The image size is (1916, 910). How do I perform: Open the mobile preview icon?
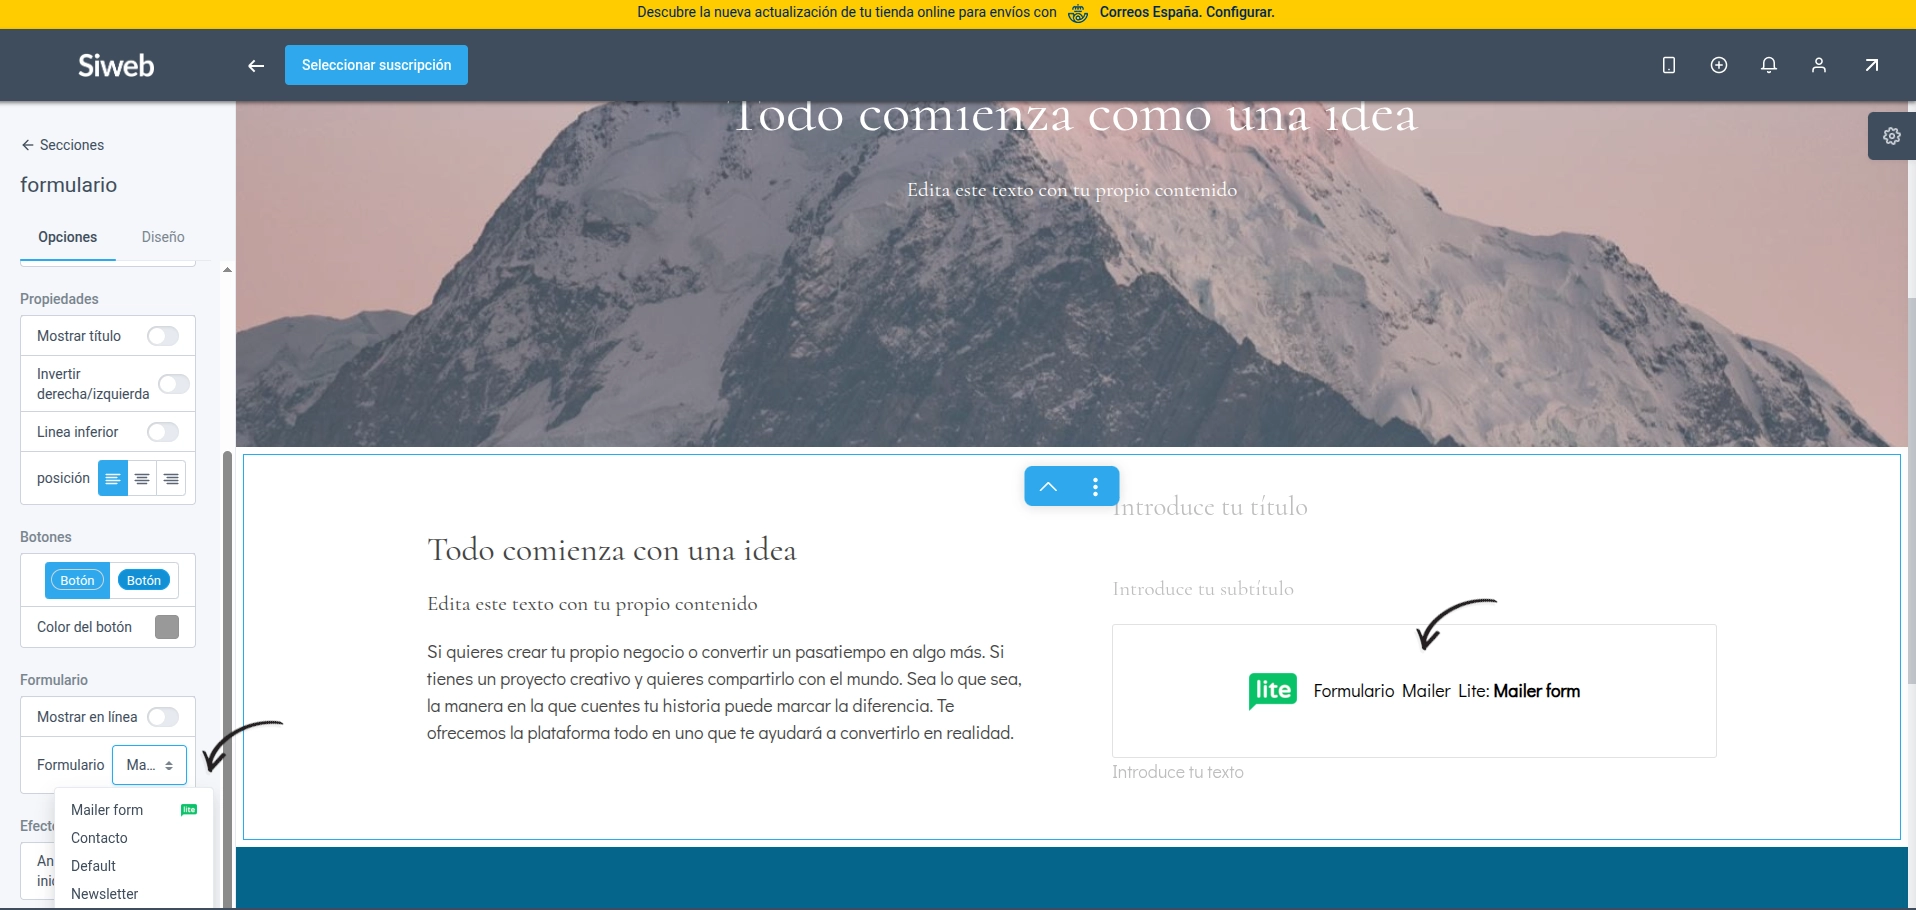point(1667,65)
